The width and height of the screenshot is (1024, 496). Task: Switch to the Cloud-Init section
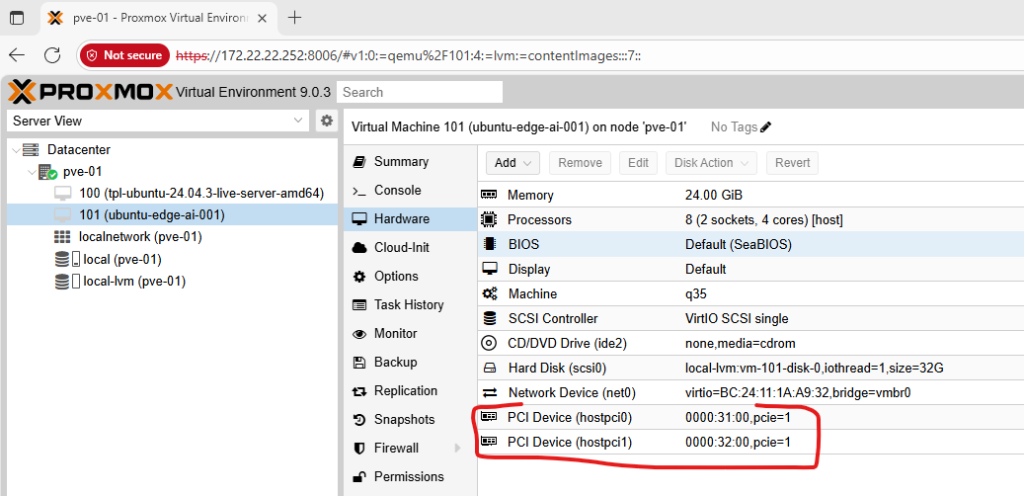point(400,248)
